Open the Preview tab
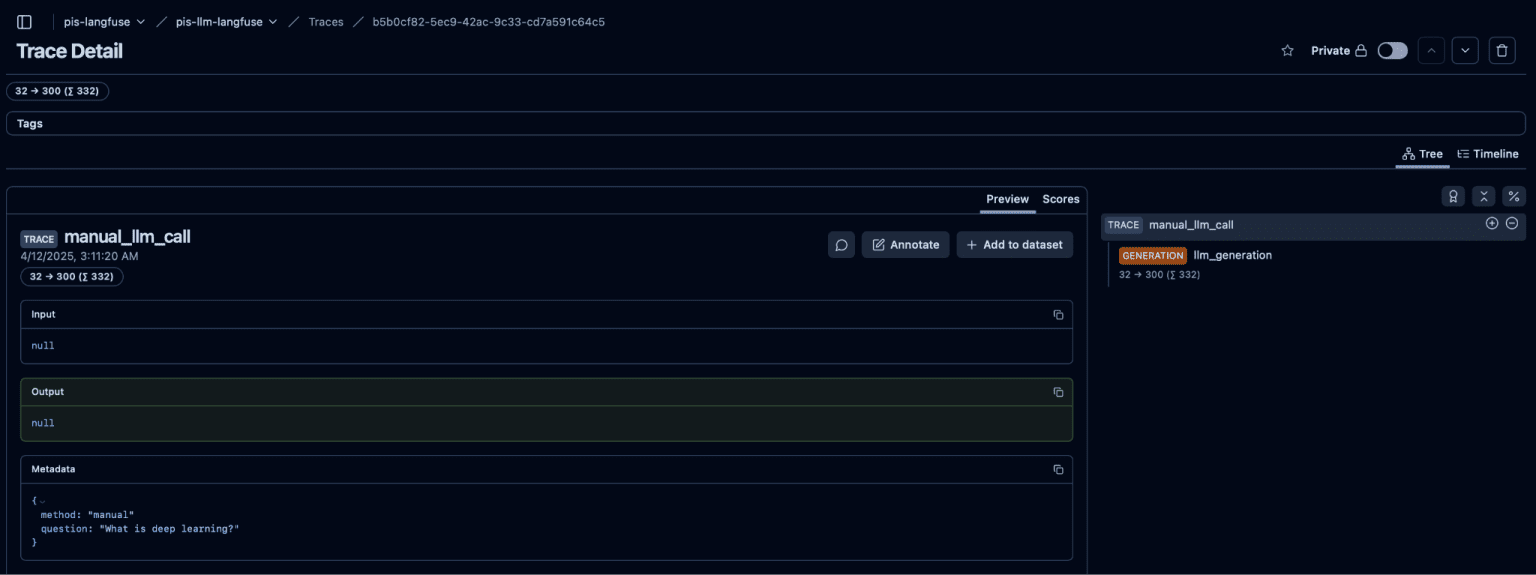 (1007, 199)
